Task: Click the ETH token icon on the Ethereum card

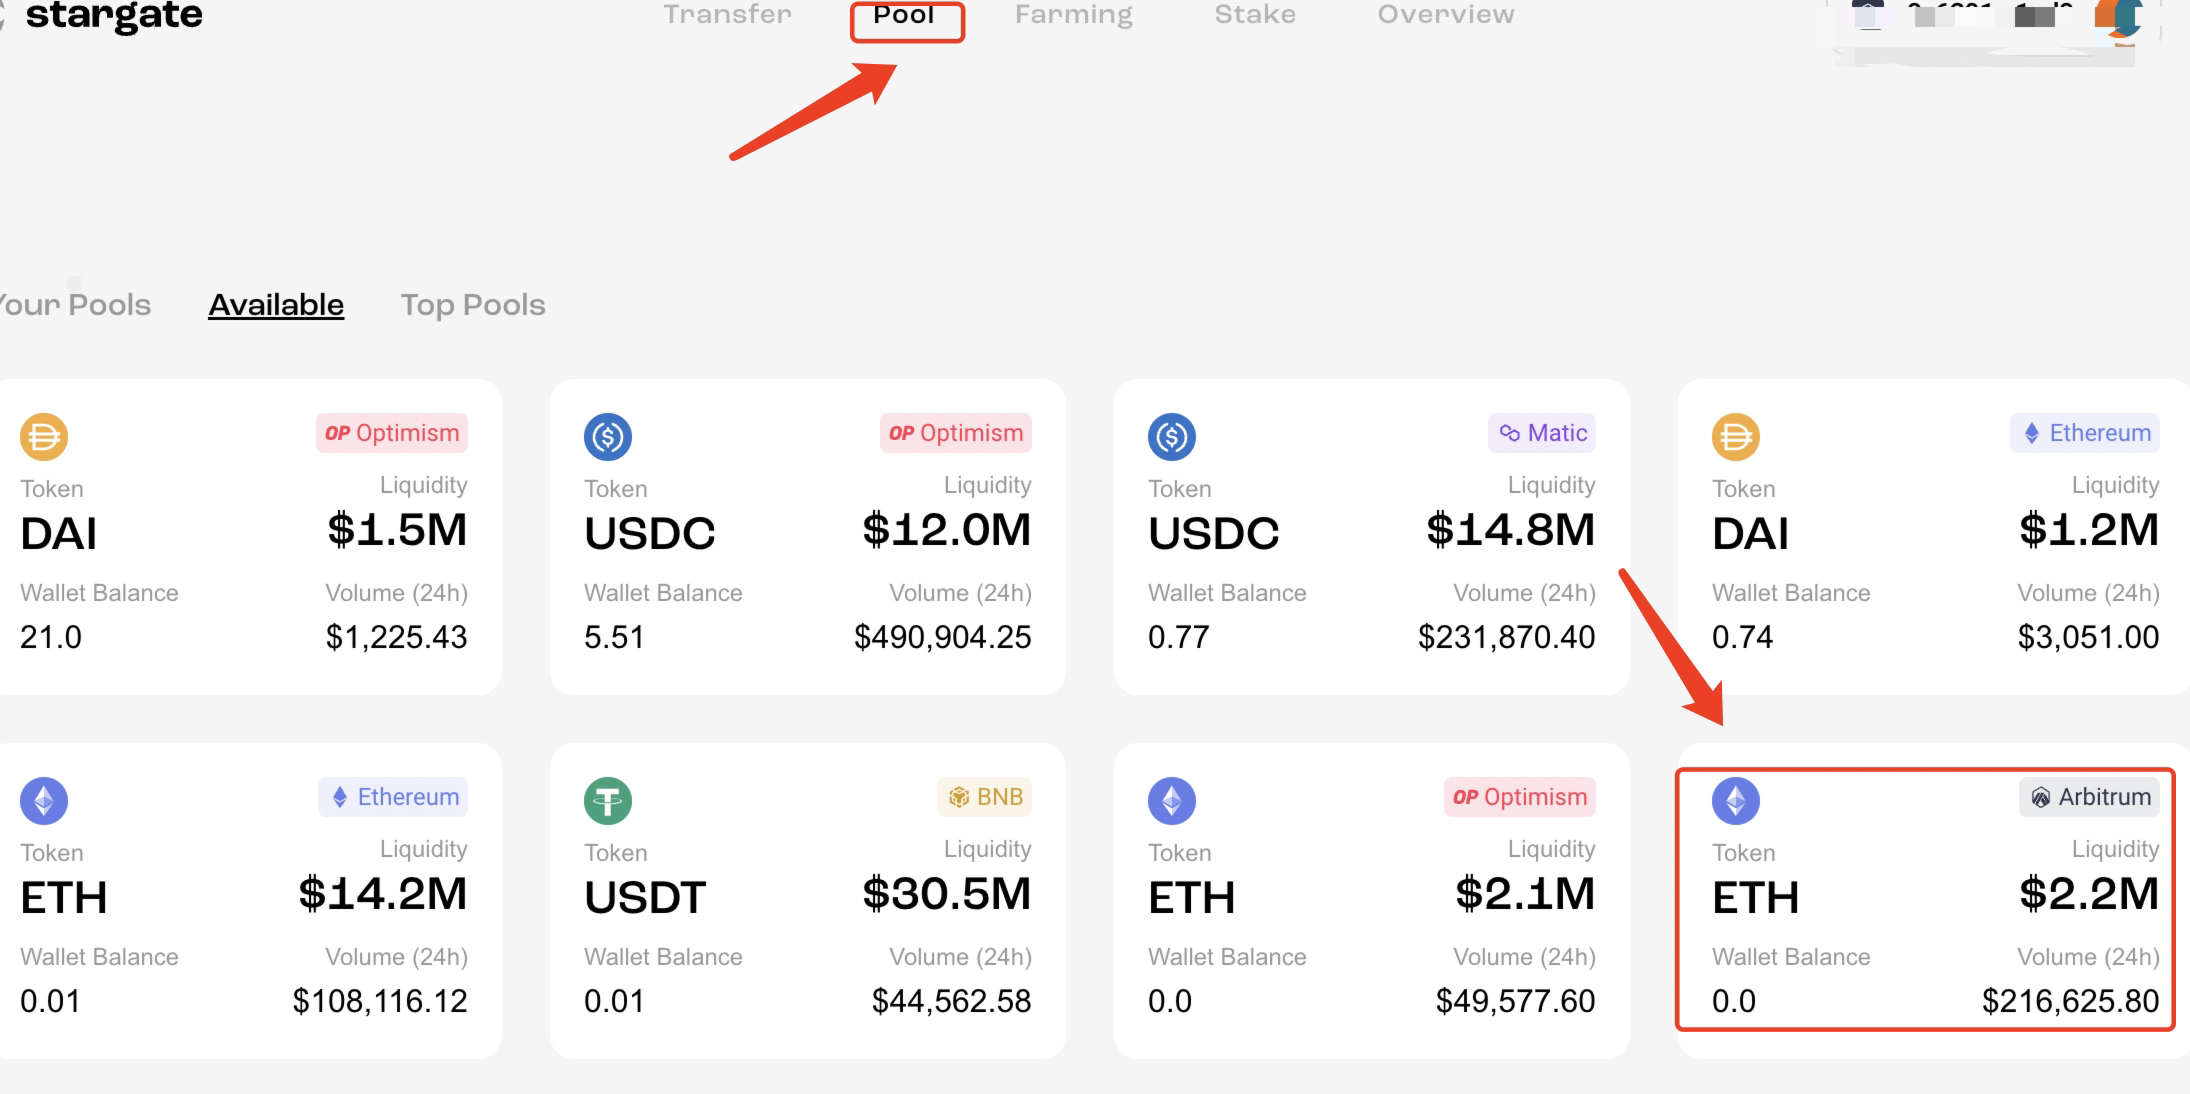Action: [44, 801]
